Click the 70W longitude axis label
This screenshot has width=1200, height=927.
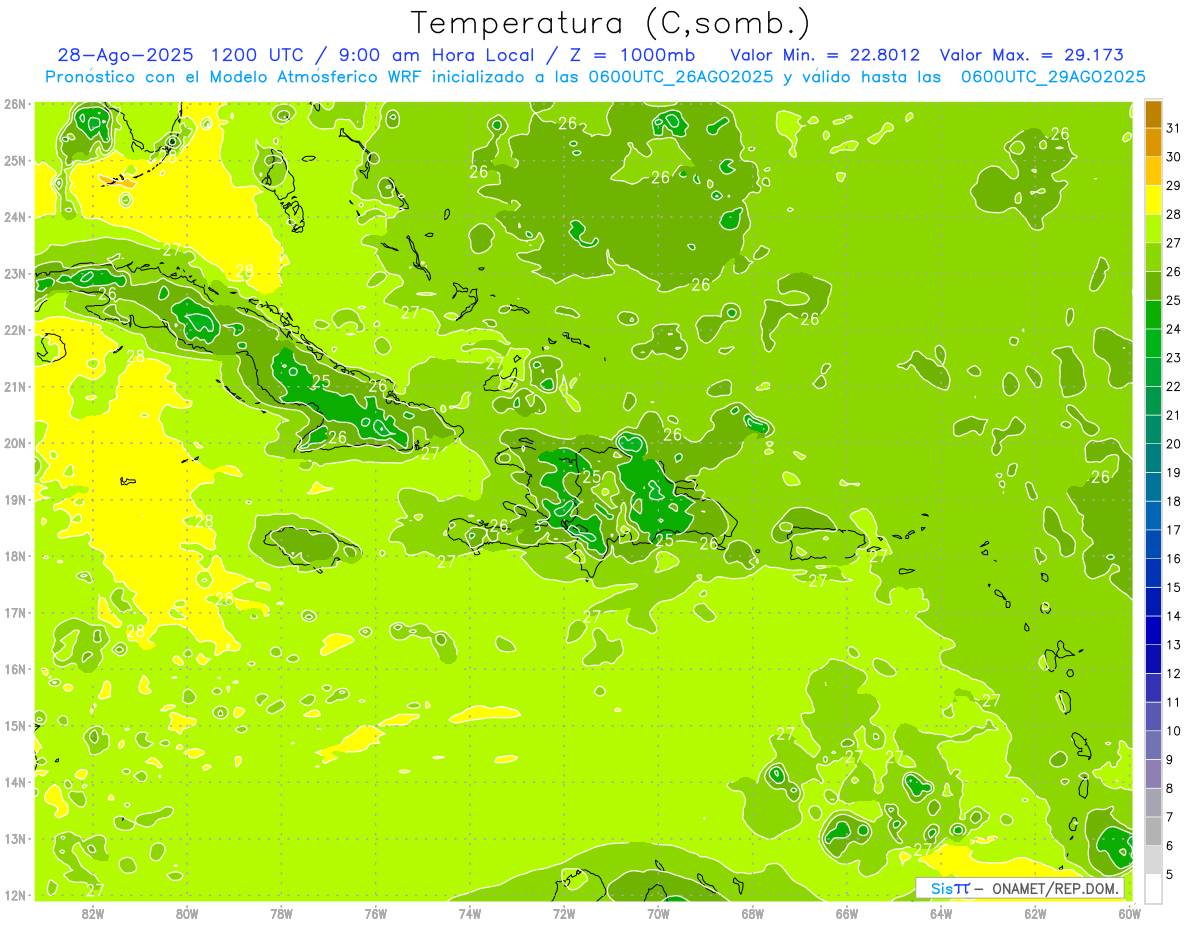pyautogui.click(x=658, y=912)
